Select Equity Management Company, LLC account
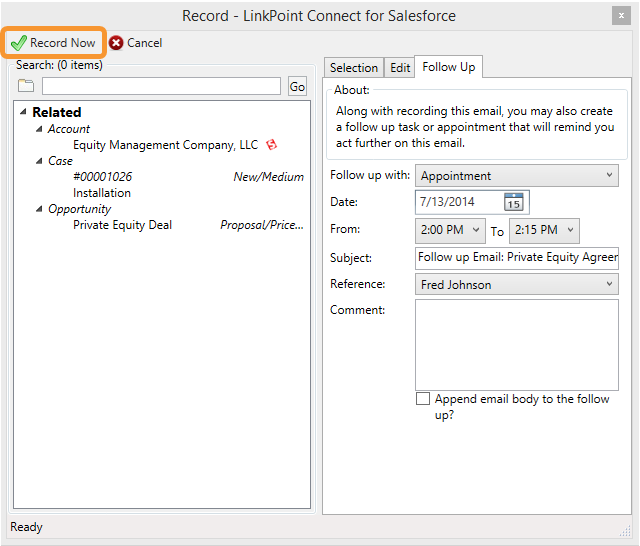This screenshot has width=640, height=546. tap(165, 145)
